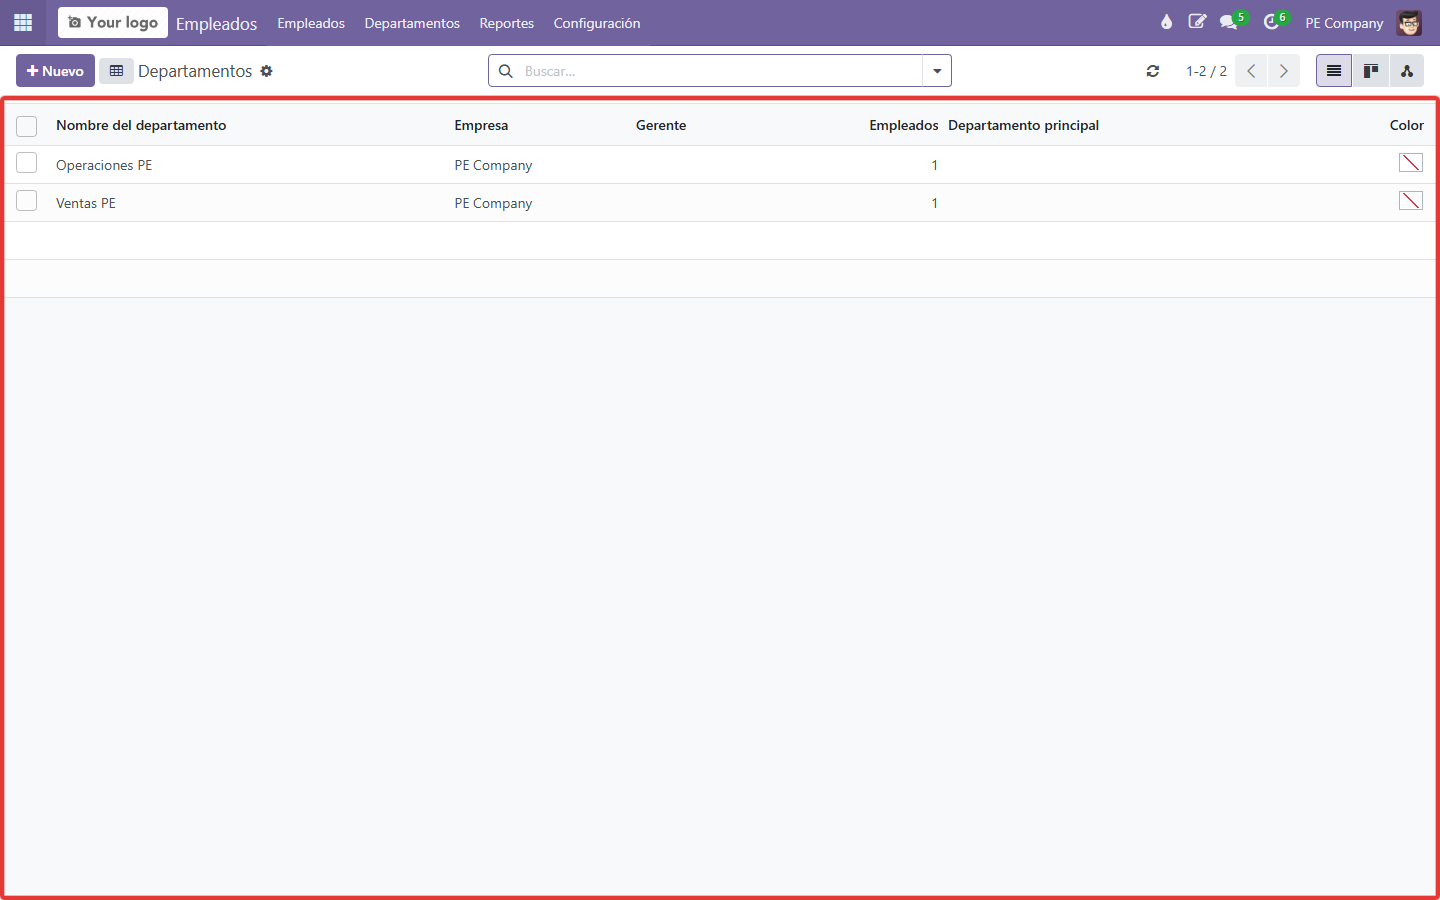The width and height of the screenshot is (1440, 900).
Task: Expand the search filter options dropdown
Action: [x=937, y=71]
